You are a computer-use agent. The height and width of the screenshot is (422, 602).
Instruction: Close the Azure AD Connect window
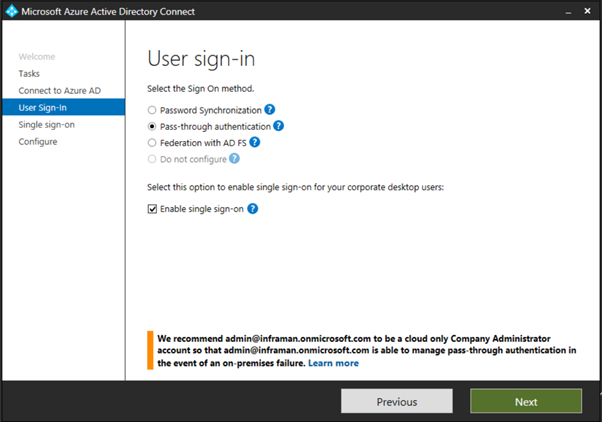[x=585, y=12]
